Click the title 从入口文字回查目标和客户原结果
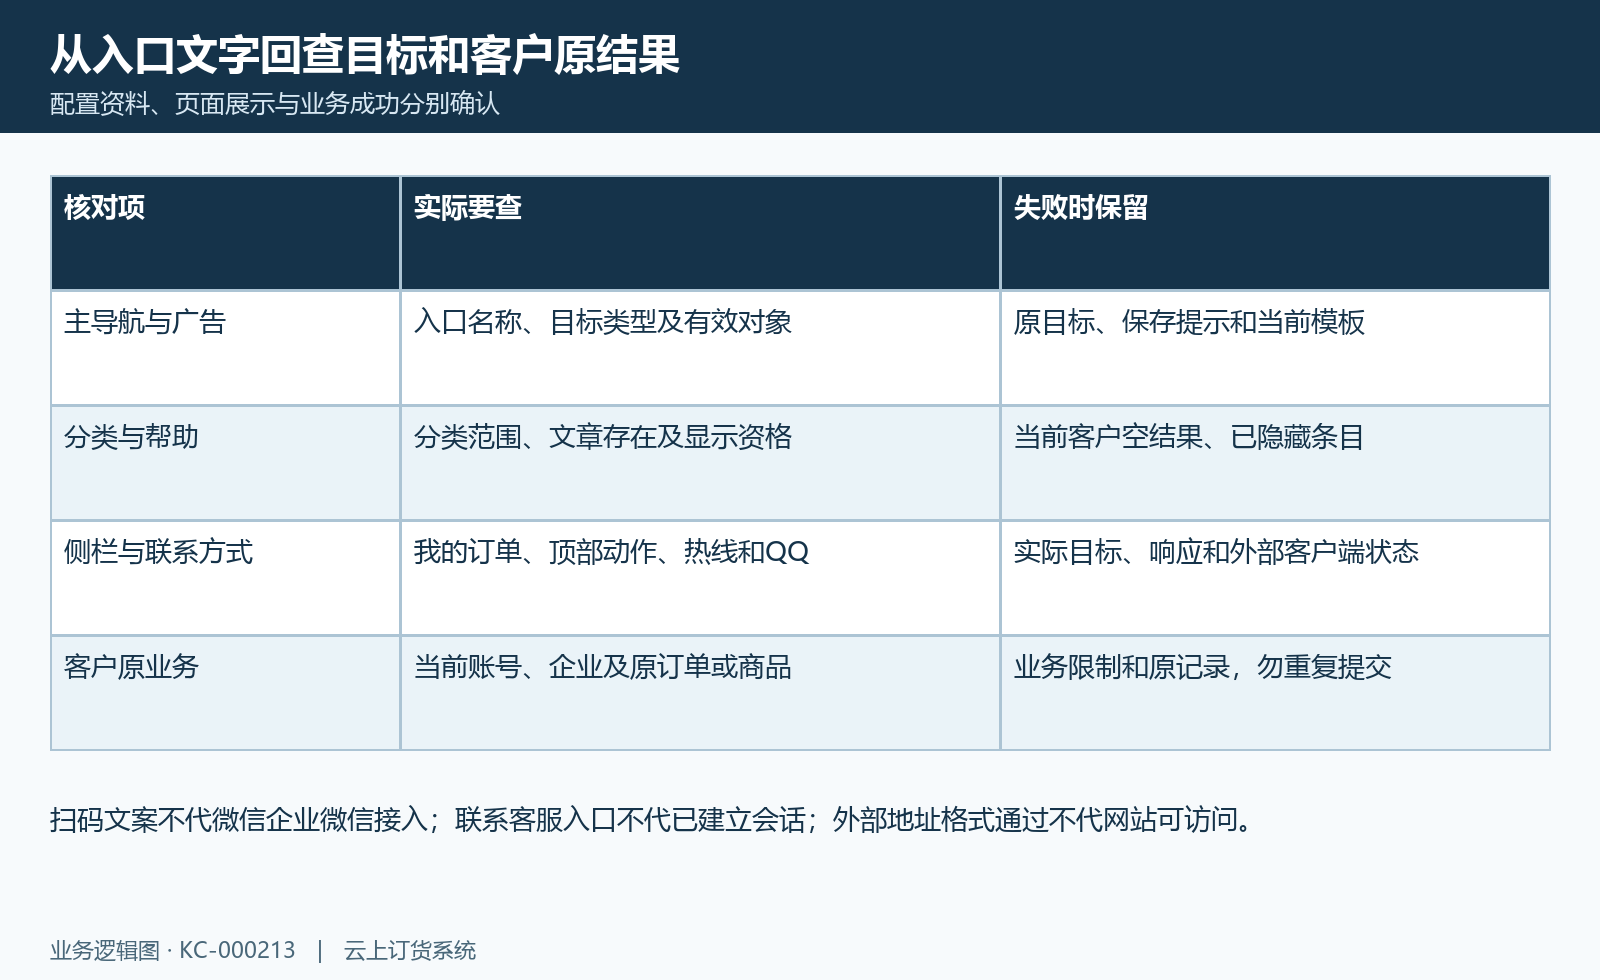Image resolution: width=1600 pixels, height=980 pixels. coord(365,54)
